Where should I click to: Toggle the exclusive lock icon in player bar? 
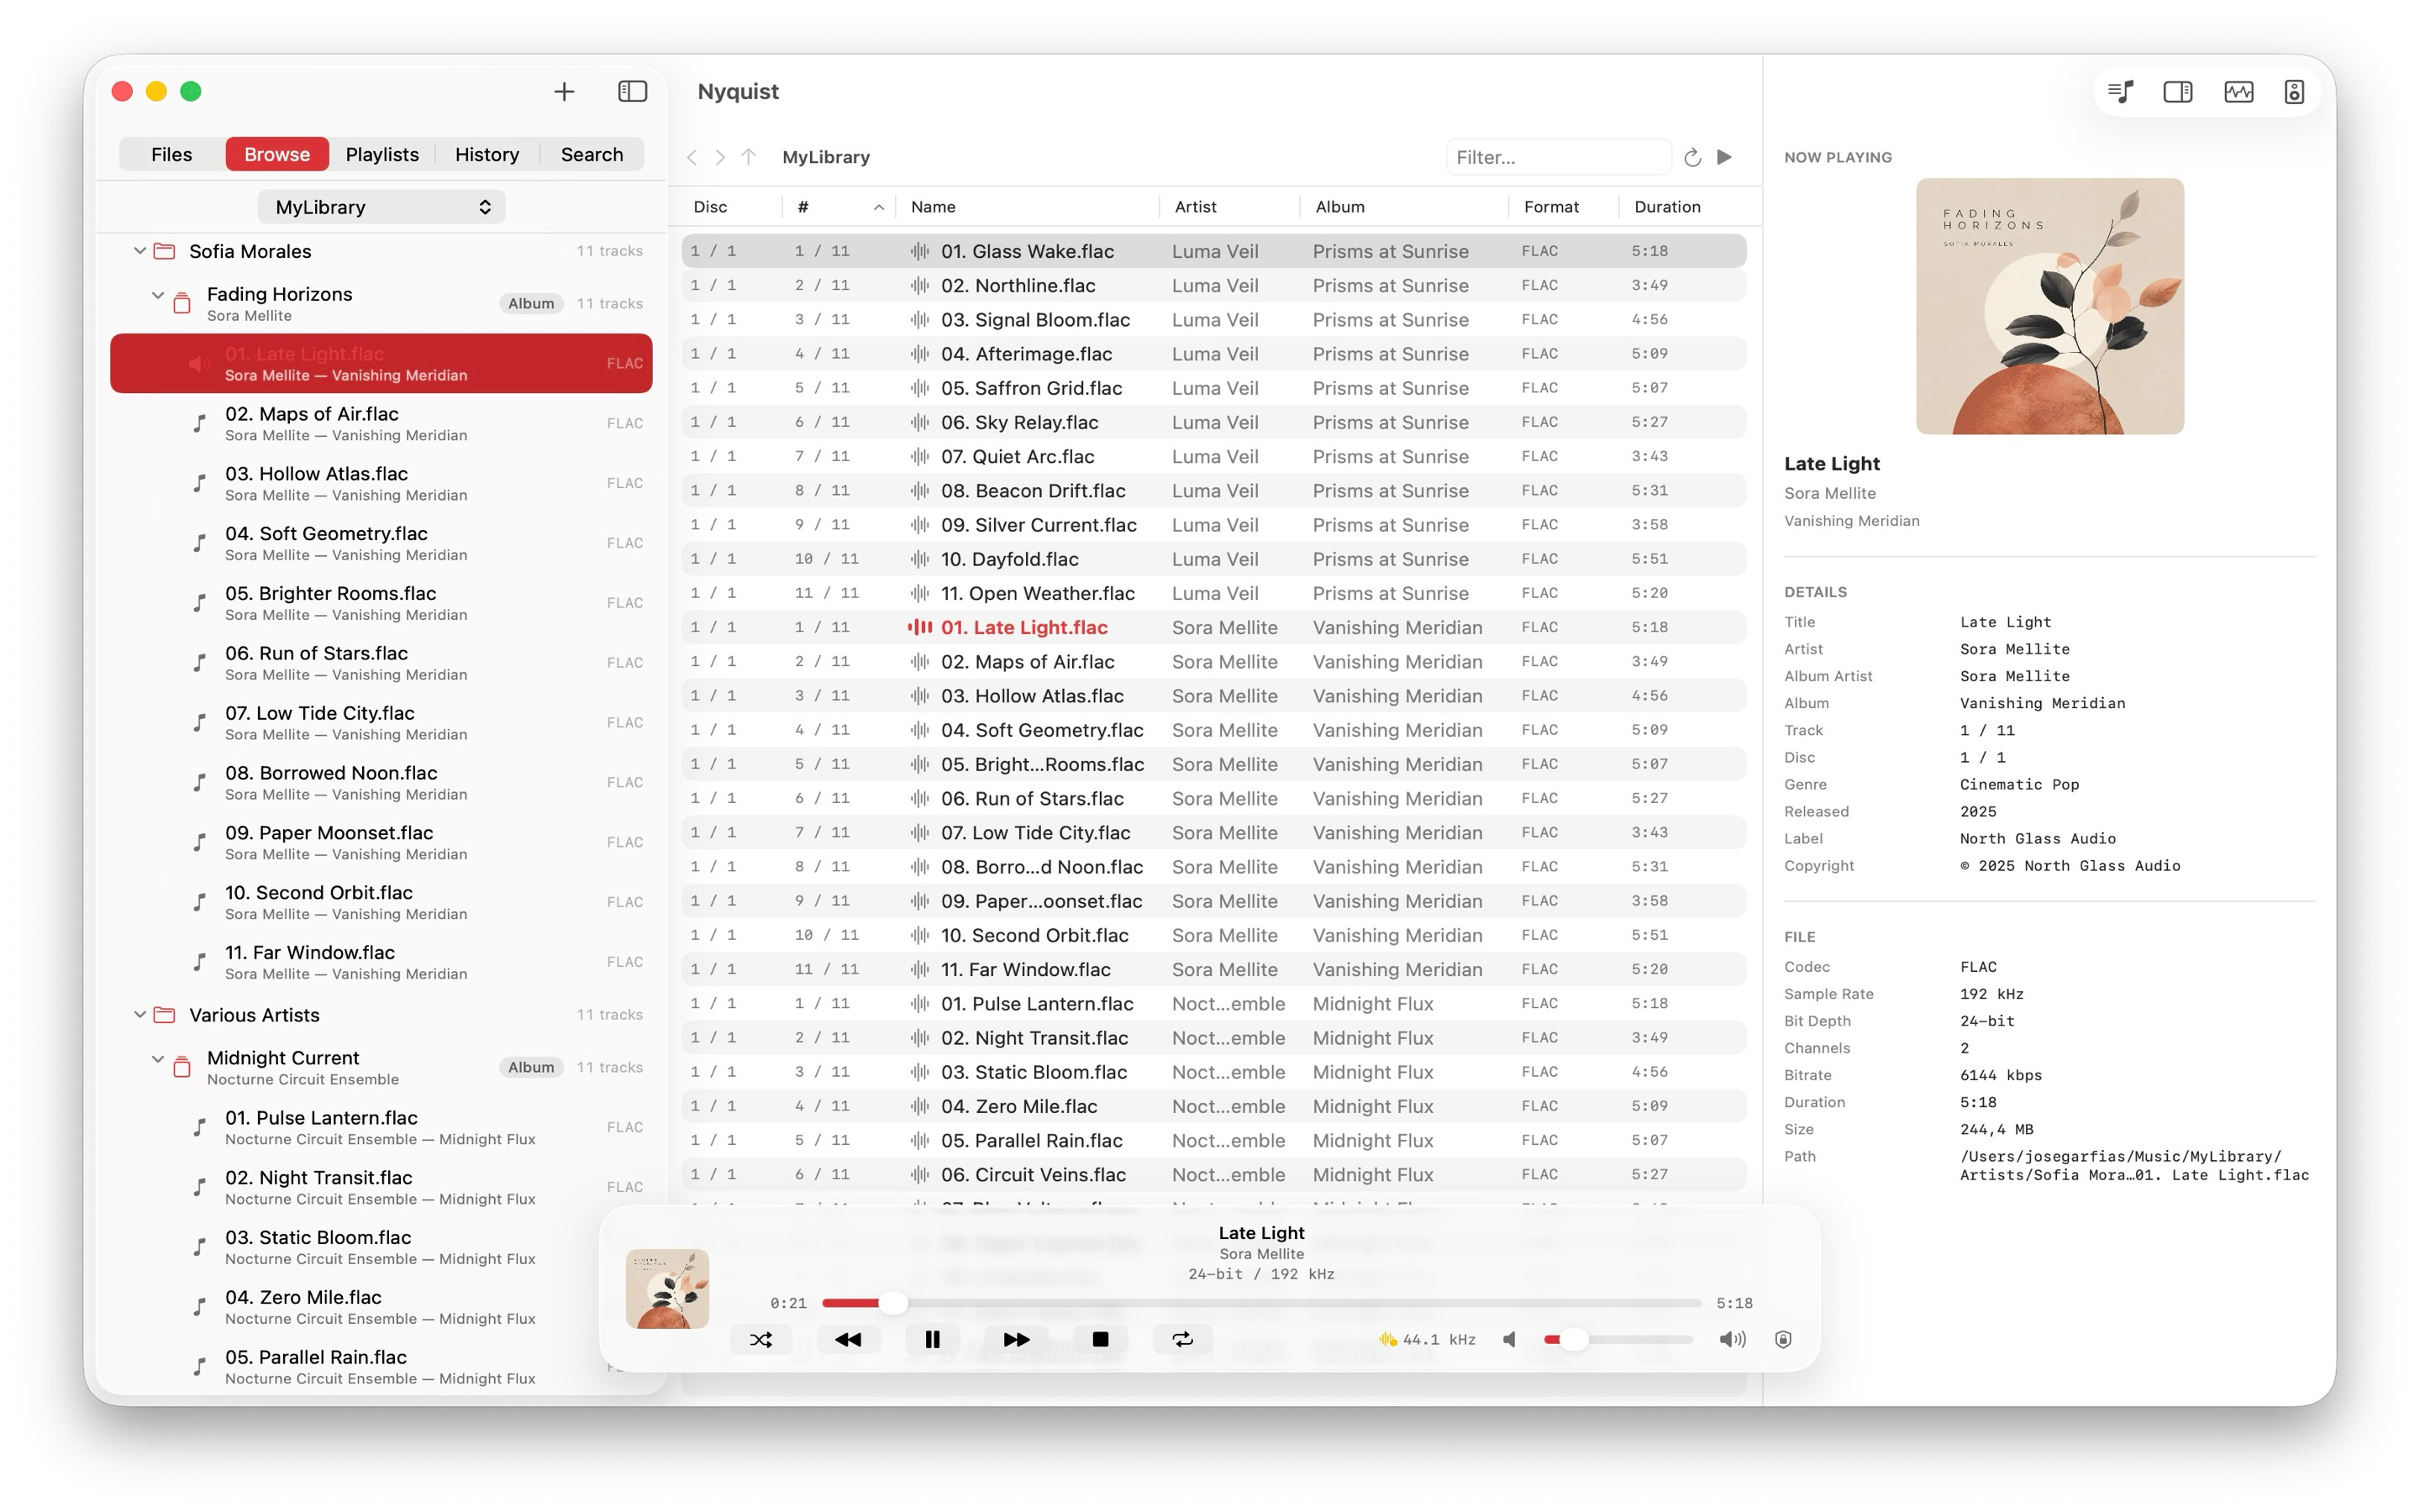pyautogui.click(x=1783, y=1339)
